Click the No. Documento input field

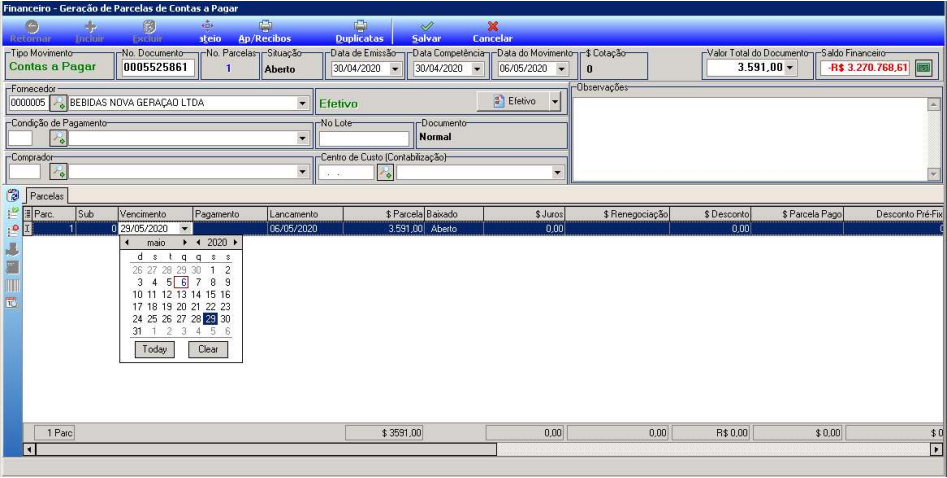159,68
